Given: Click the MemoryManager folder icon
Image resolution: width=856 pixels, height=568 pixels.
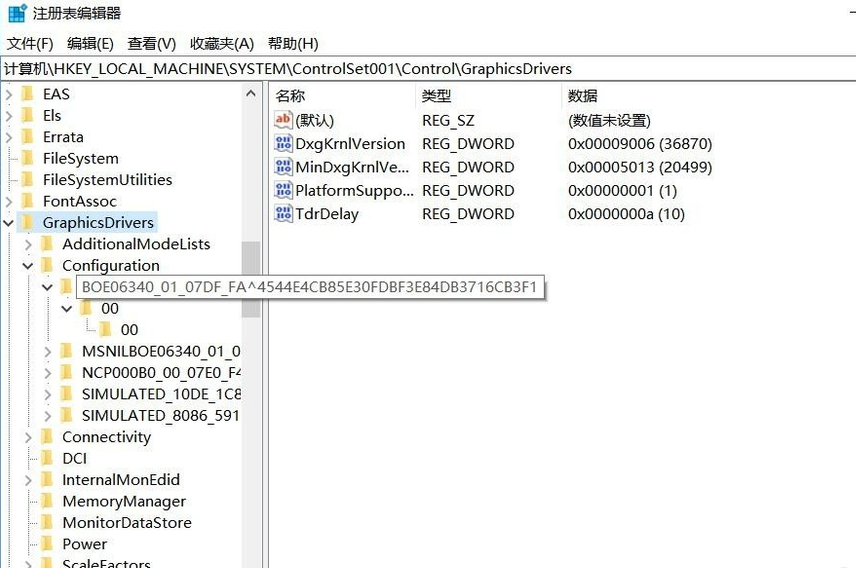Looking at the screenshot, I should coord(47,501).
